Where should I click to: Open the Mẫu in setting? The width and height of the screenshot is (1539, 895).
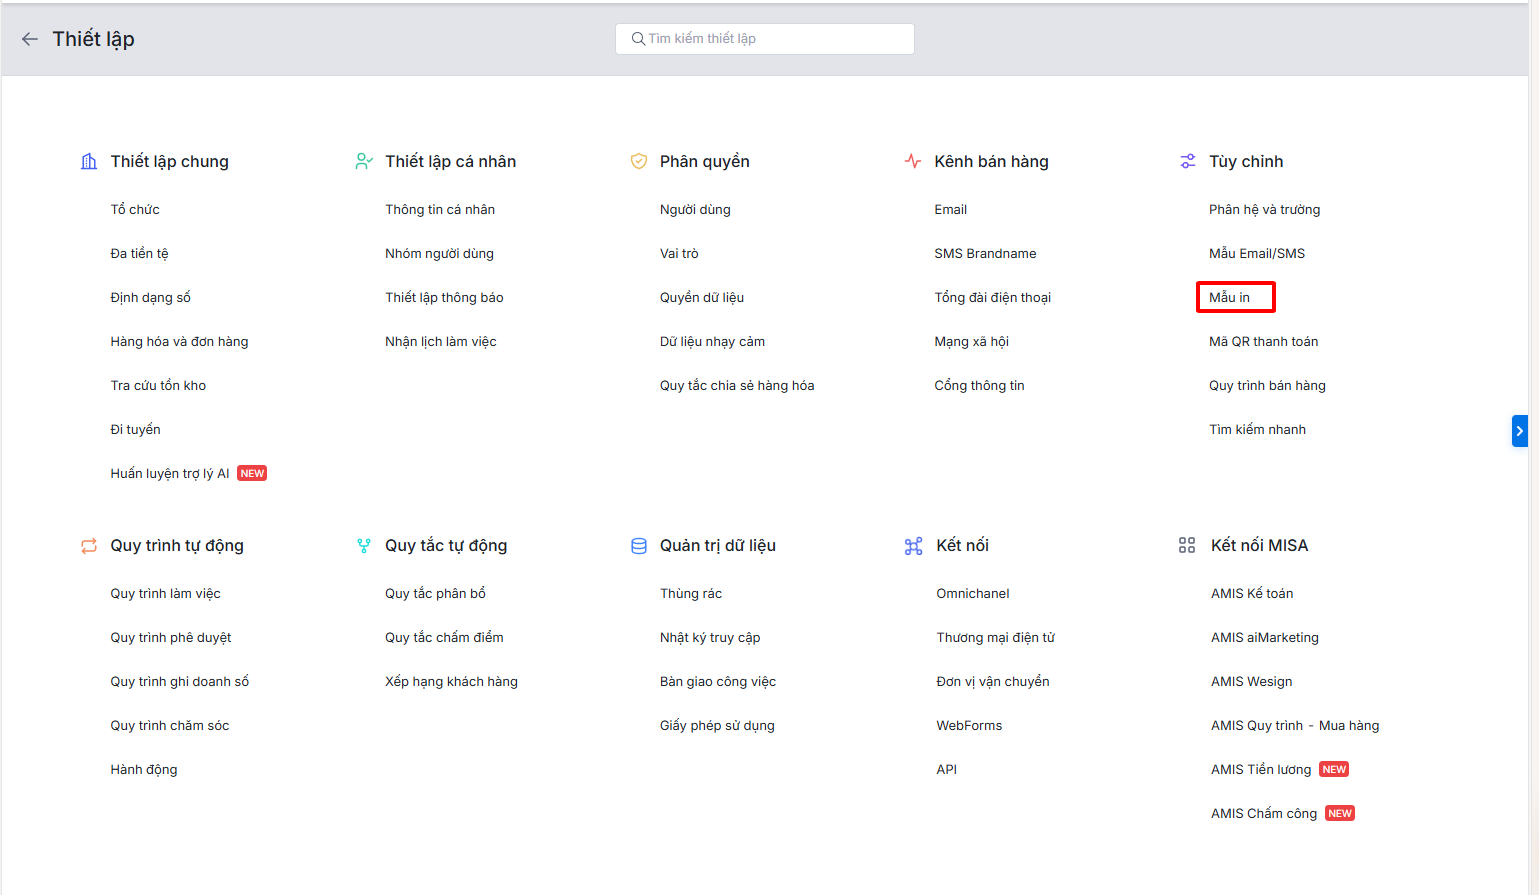click(1229, 298)
